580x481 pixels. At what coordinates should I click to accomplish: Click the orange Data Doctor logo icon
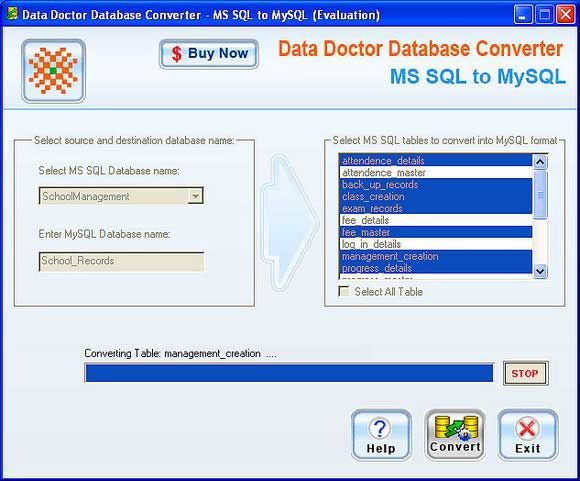tap(53, 71)
